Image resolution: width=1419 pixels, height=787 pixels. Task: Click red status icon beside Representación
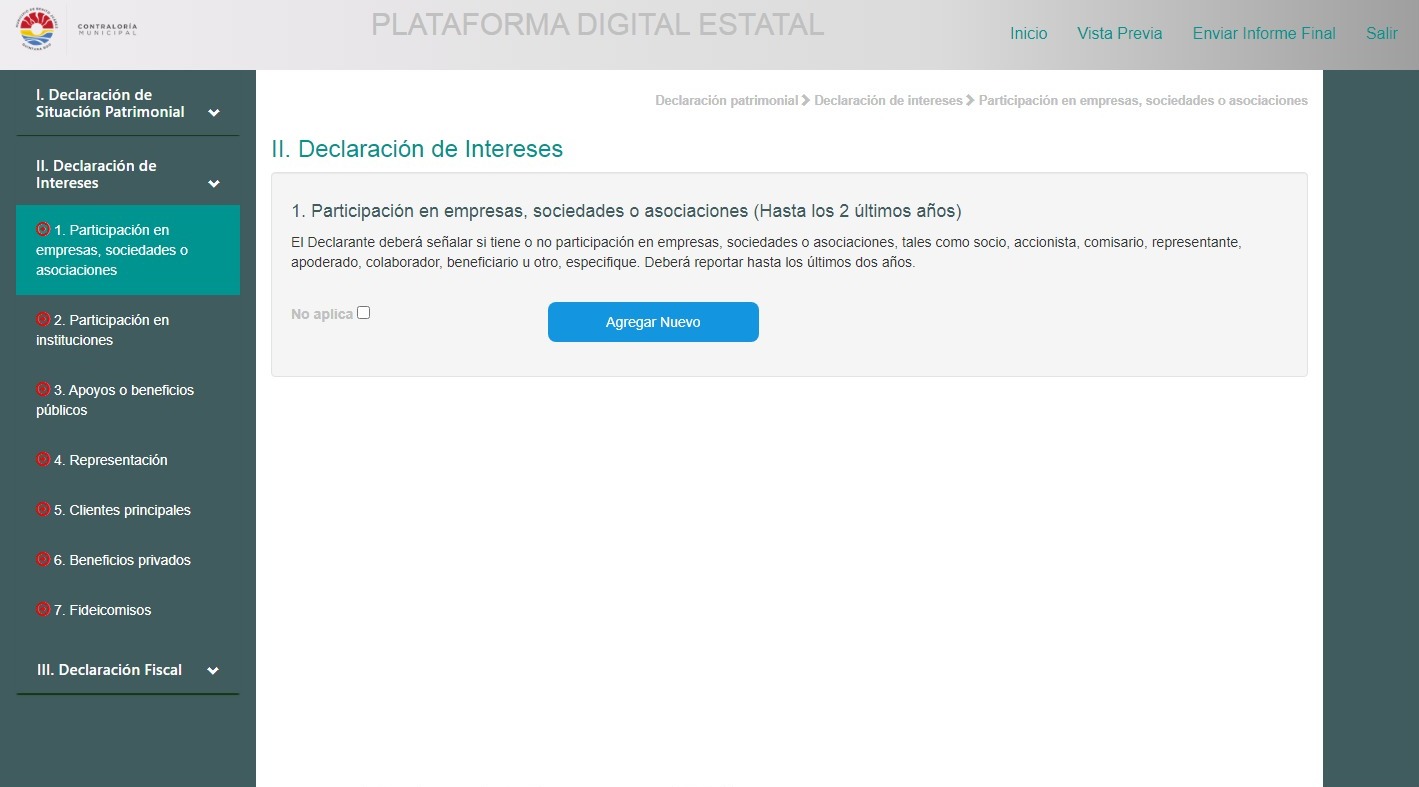click(43, 459)
